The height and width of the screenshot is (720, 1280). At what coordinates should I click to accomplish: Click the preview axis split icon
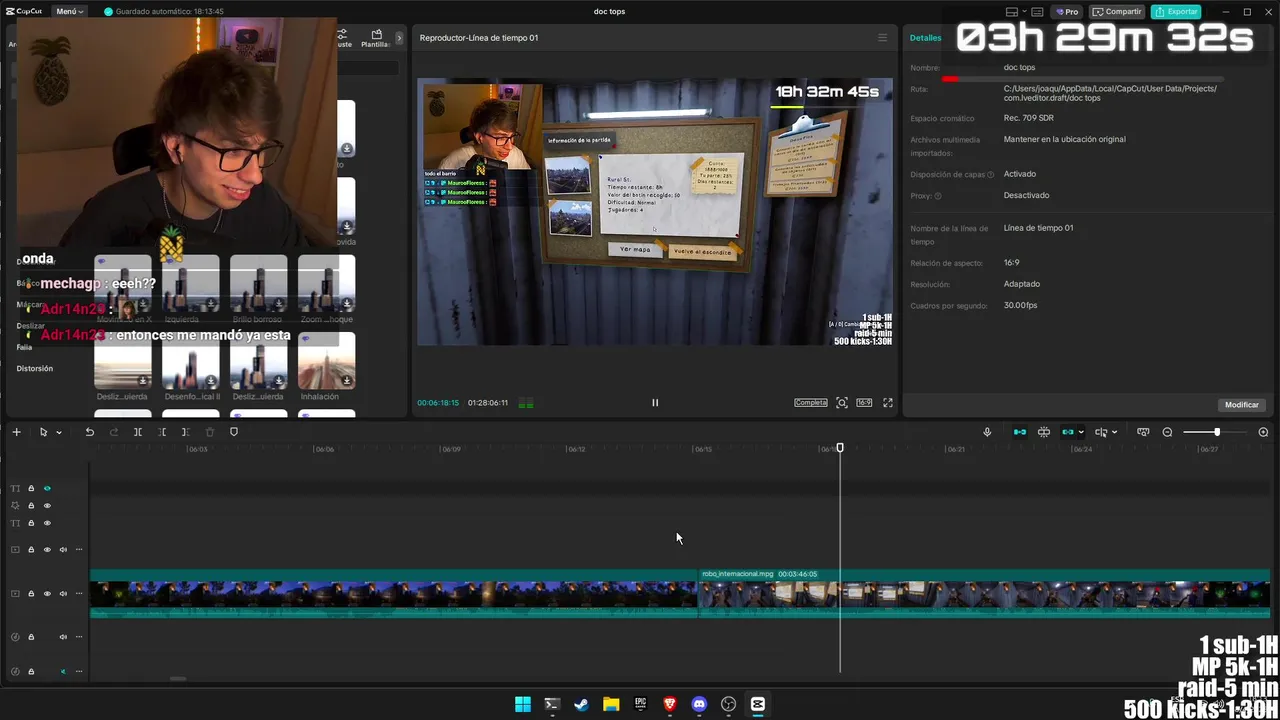[1101, 432]
